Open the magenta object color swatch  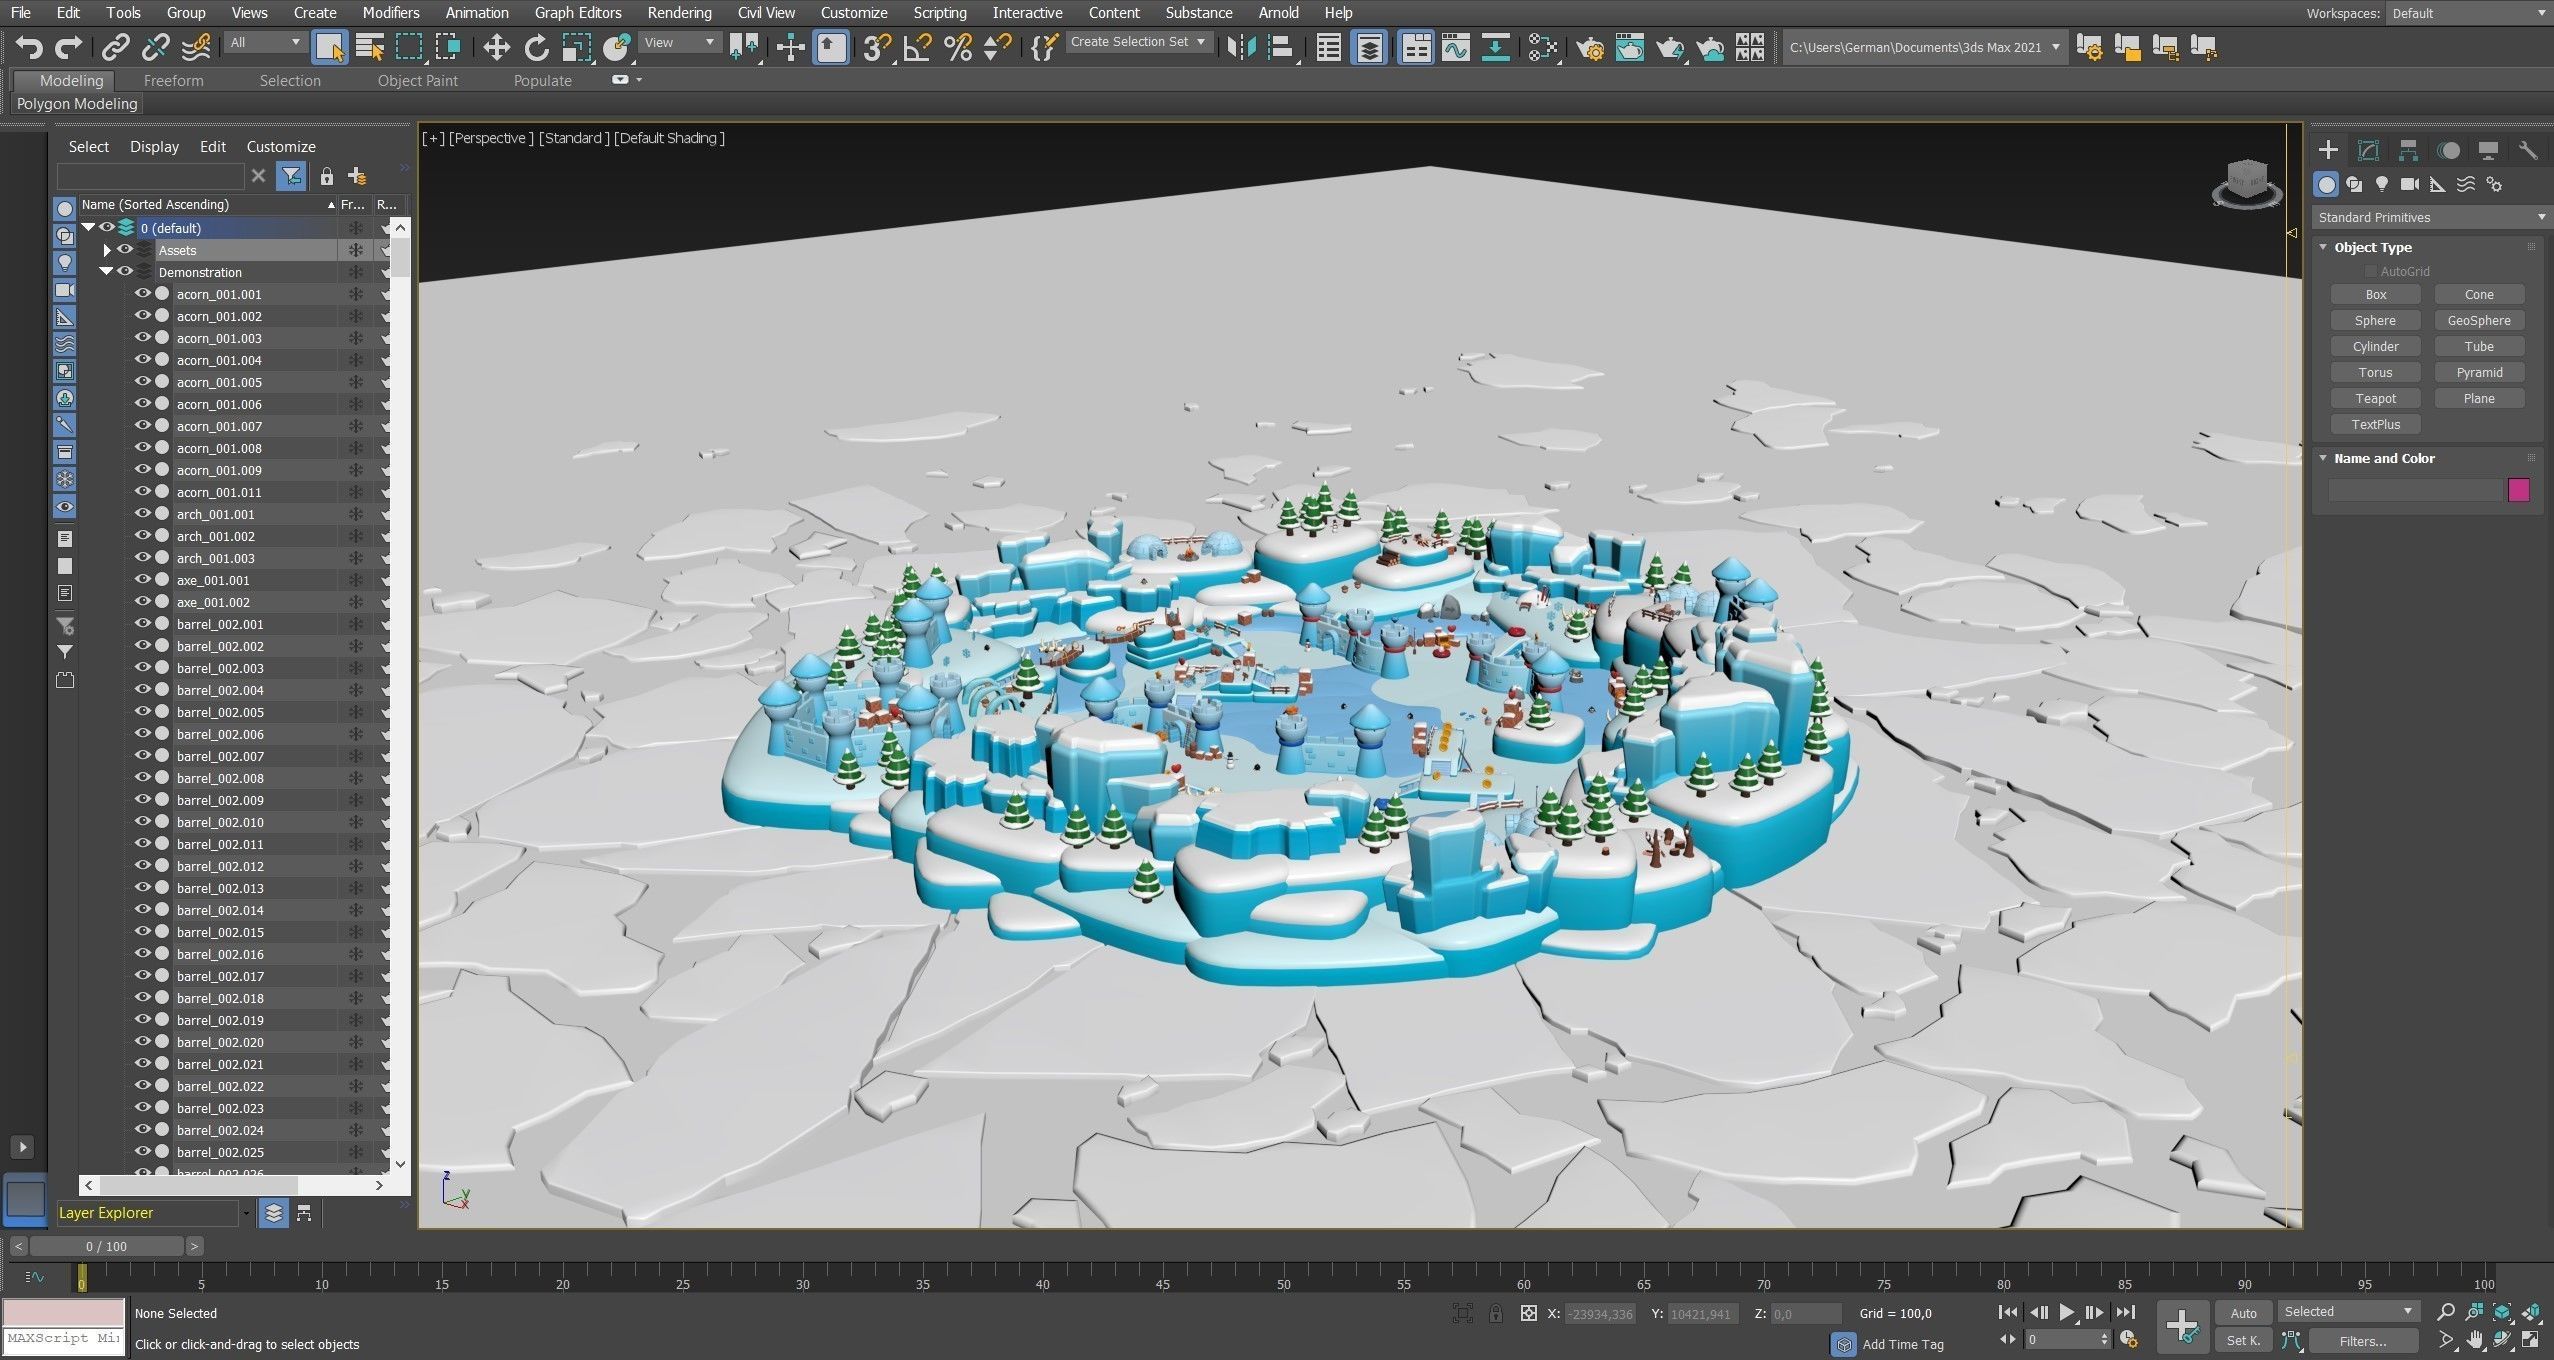2519,489
